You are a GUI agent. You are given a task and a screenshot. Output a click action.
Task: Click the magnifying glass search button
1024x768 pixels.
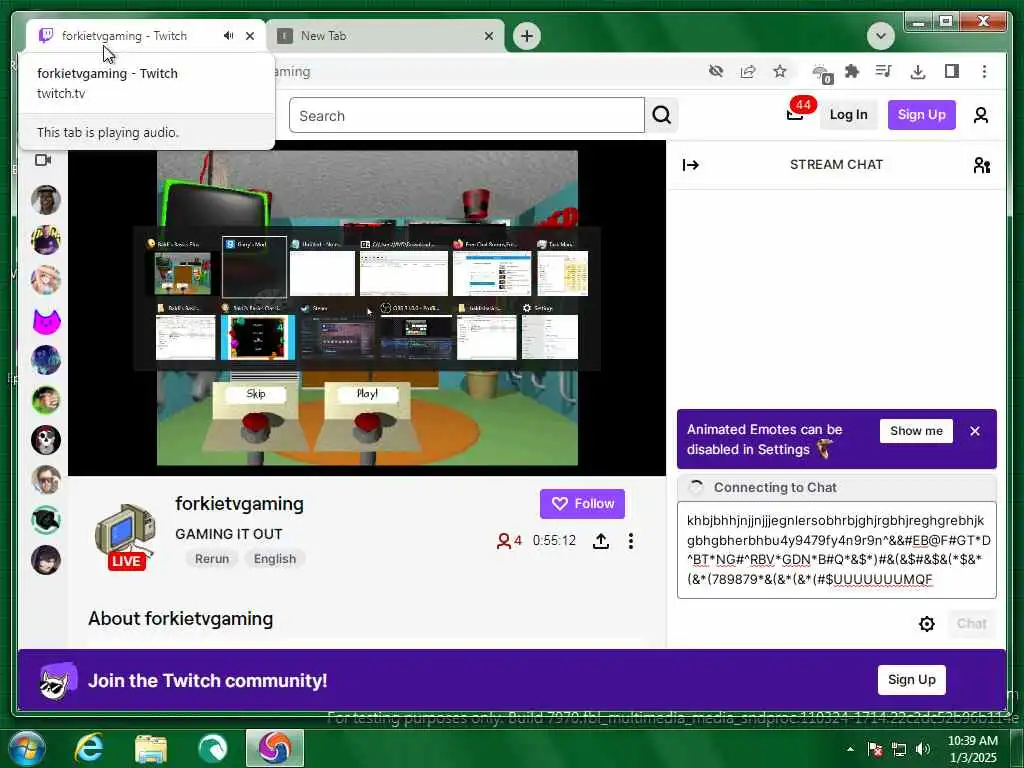662,116
